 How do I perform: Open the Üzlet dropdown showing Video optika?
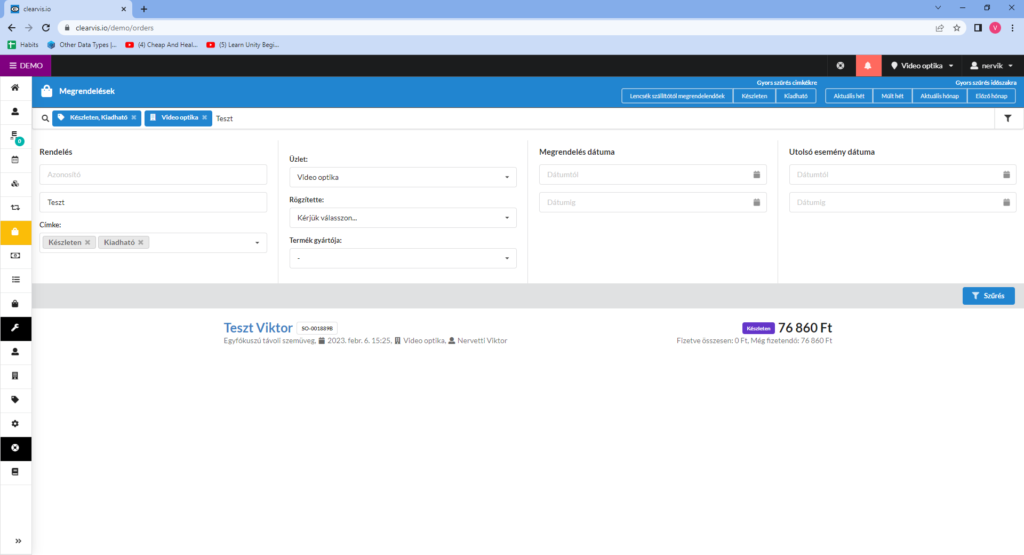tap(402, 177)
